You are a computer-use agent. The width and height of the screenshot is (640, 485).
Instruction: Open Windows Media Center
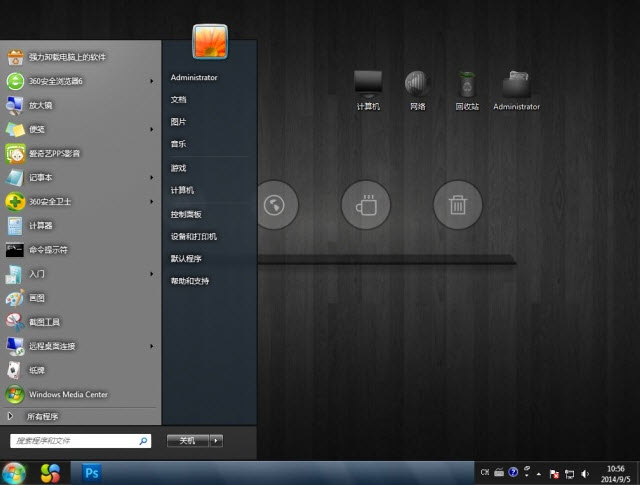click(x=67, y=394)
